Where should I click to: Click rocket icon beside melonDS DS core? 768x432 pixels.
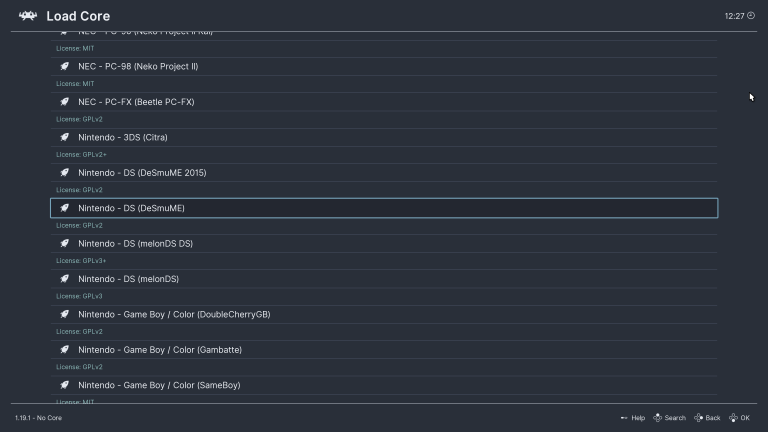(64, 244)
